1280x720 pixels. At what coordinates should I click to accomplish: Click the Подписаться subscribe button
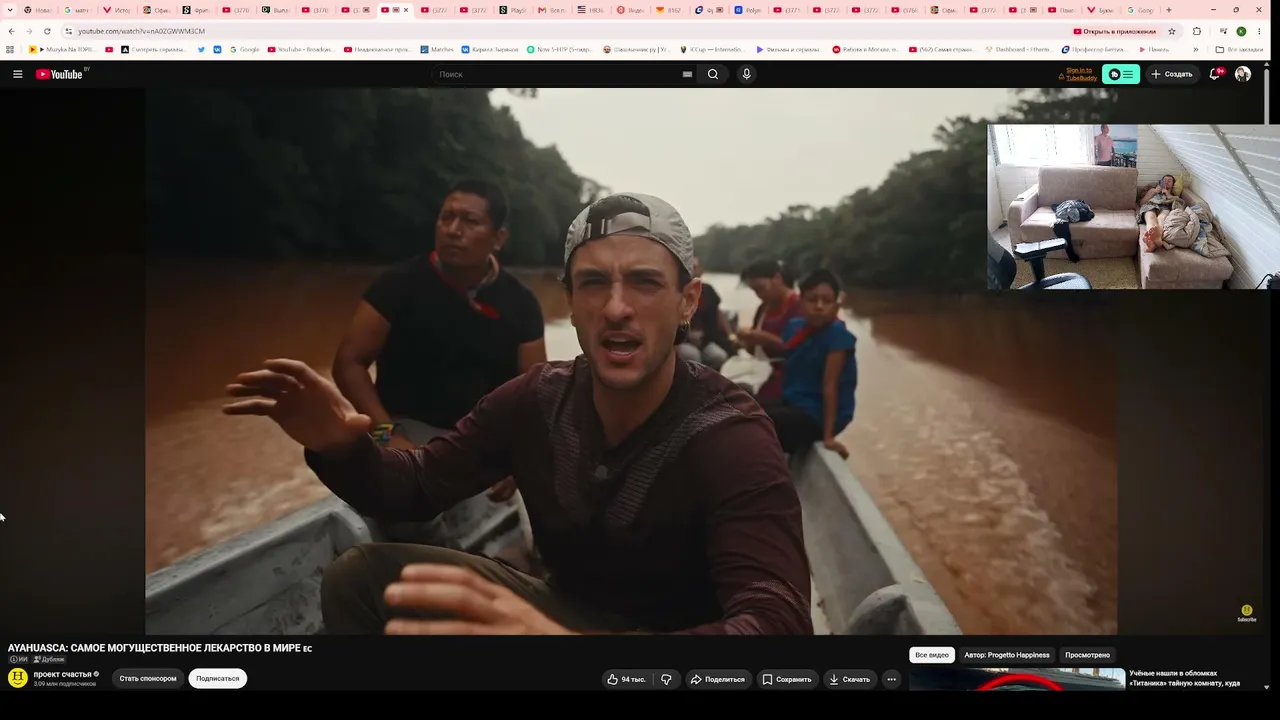tap(218, 678)
